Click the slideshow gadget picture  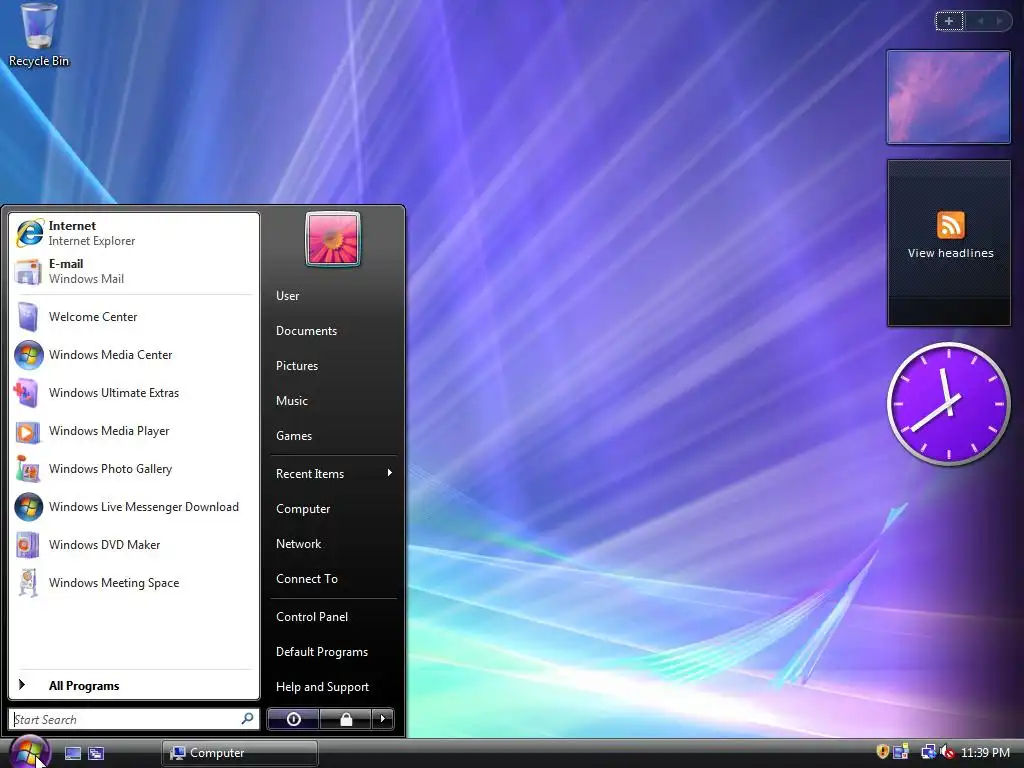948,97
